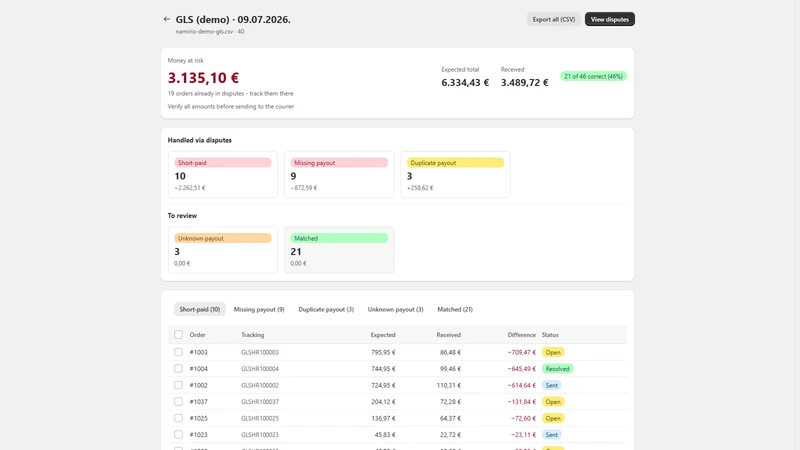Click tracking number GLSHR100003
This screenshot has width=800, height=450.
[260, 352]
